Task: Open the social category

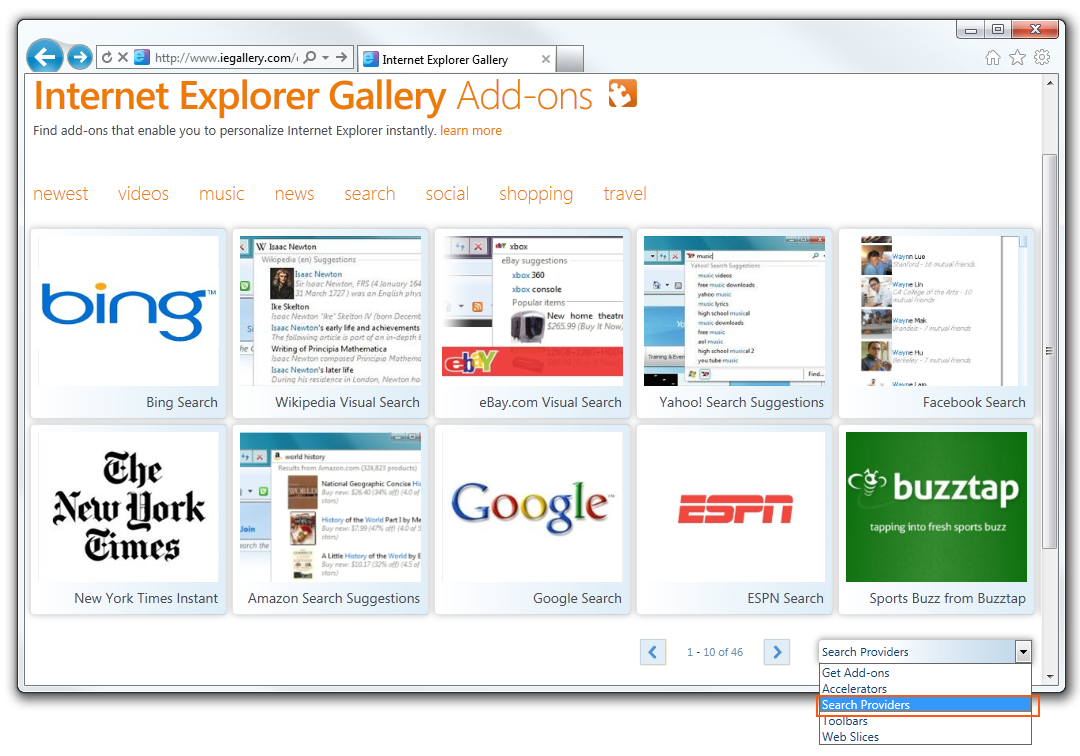Action: [447, 193]
